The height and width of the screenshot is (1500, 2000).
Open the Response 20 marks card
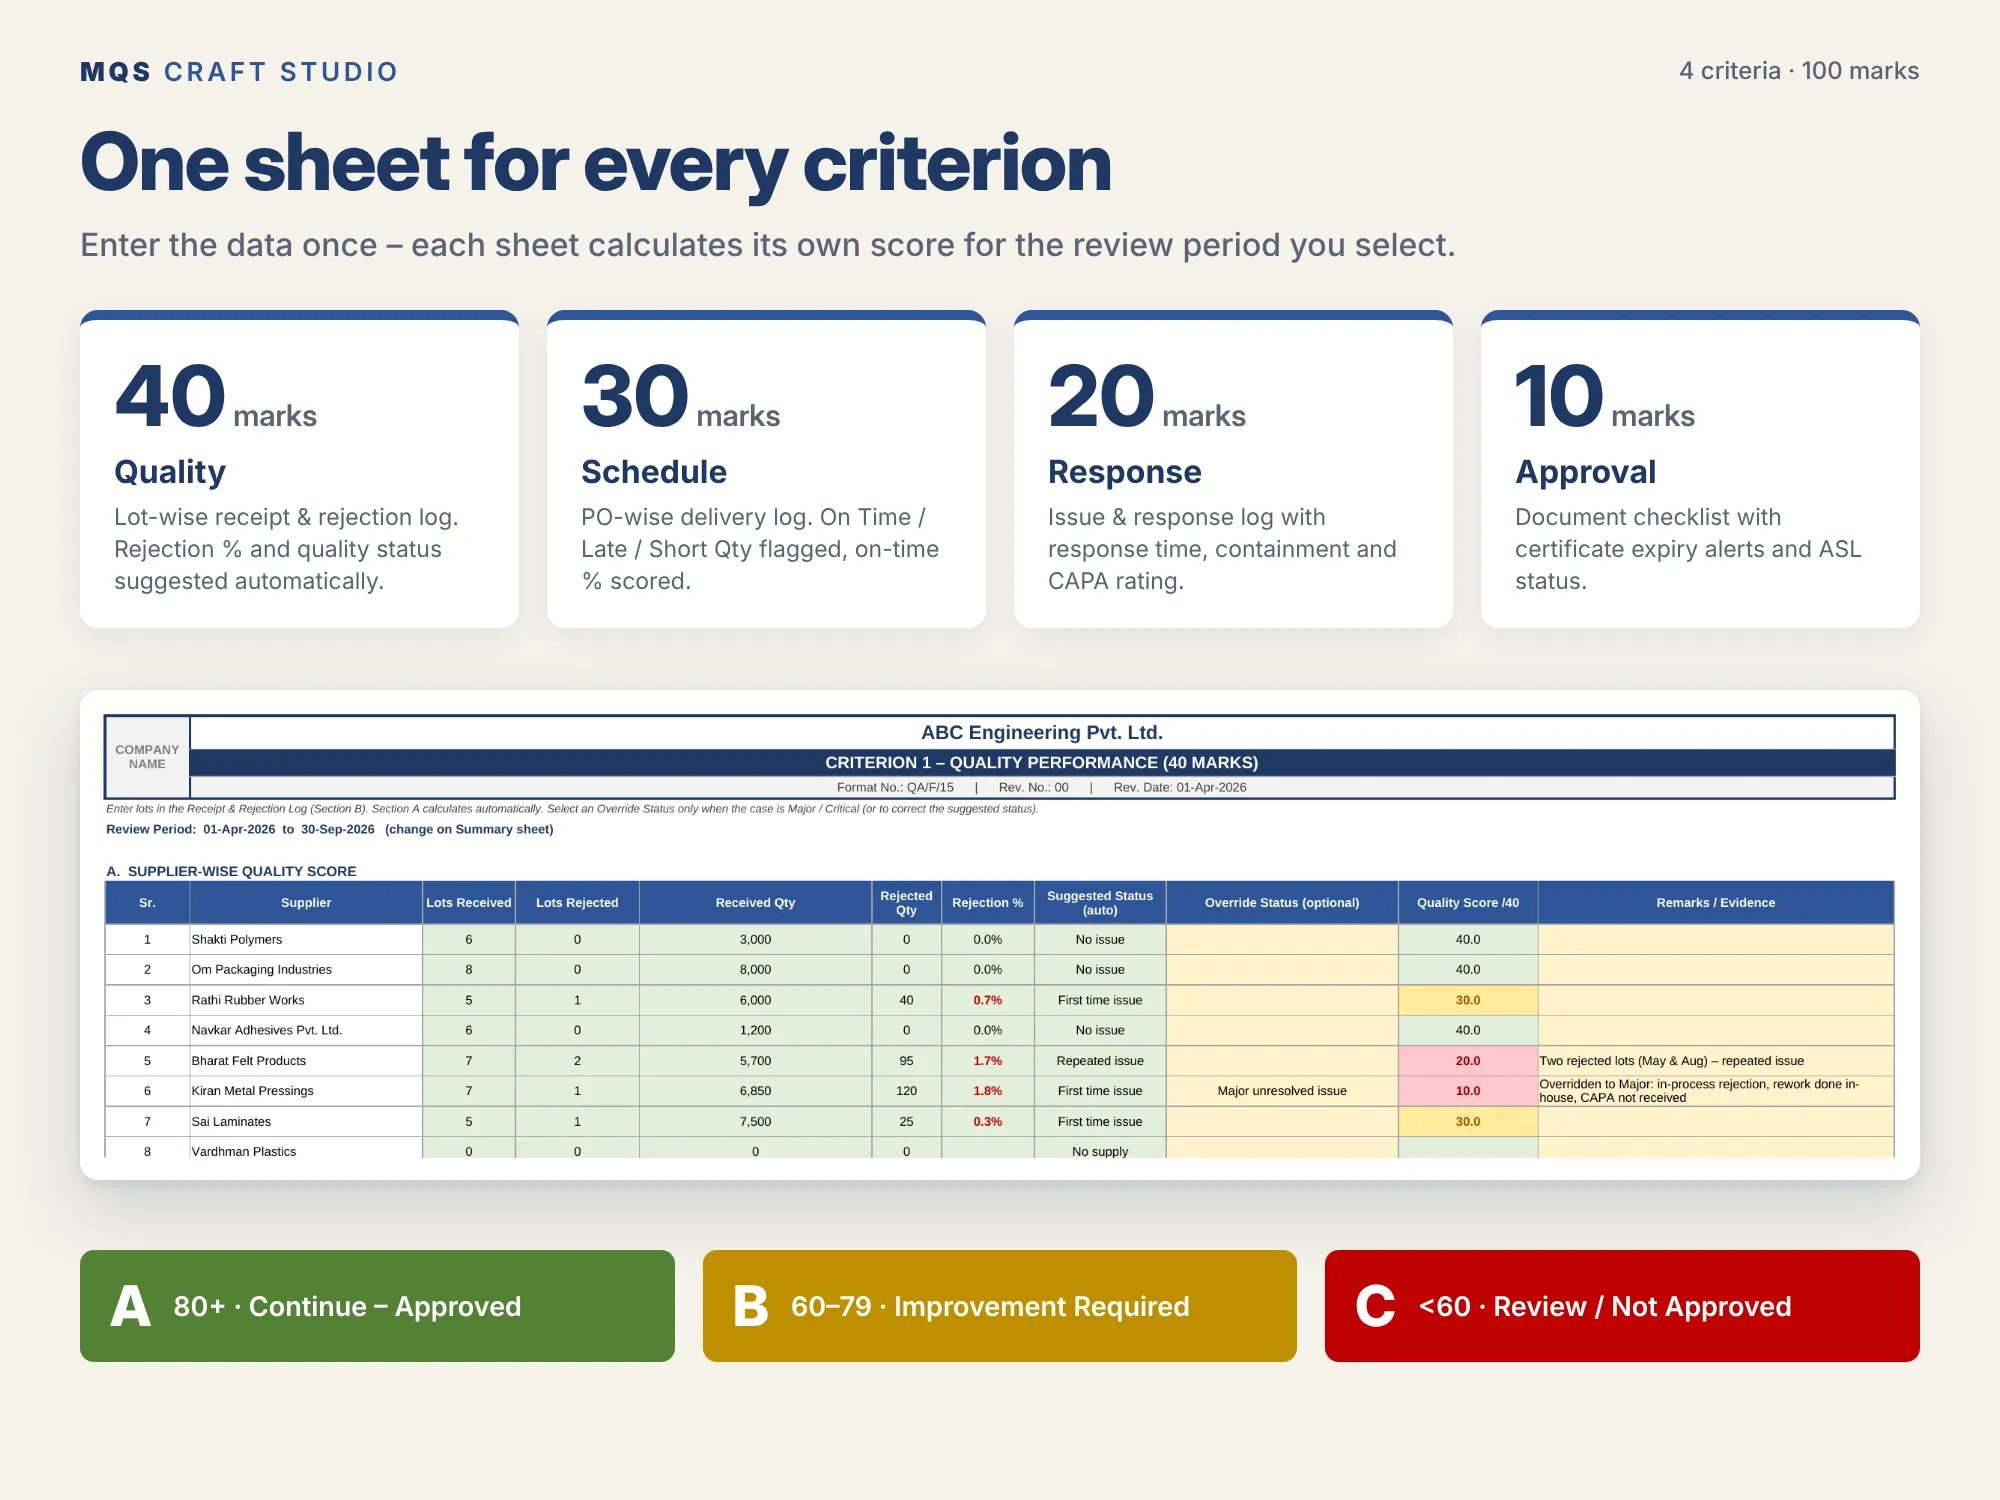click(1233, 469)
